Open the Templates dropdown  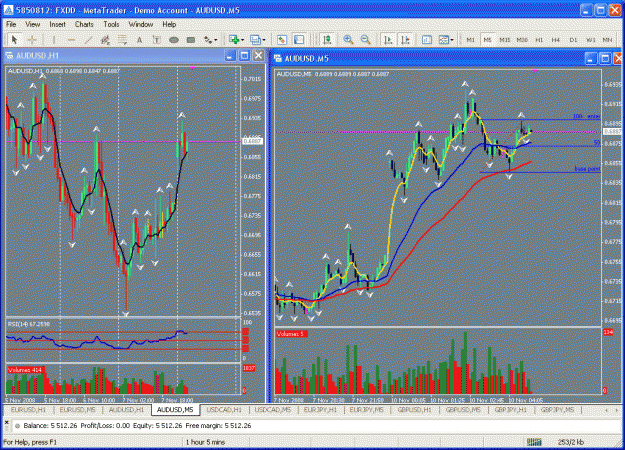coord(446,40)
